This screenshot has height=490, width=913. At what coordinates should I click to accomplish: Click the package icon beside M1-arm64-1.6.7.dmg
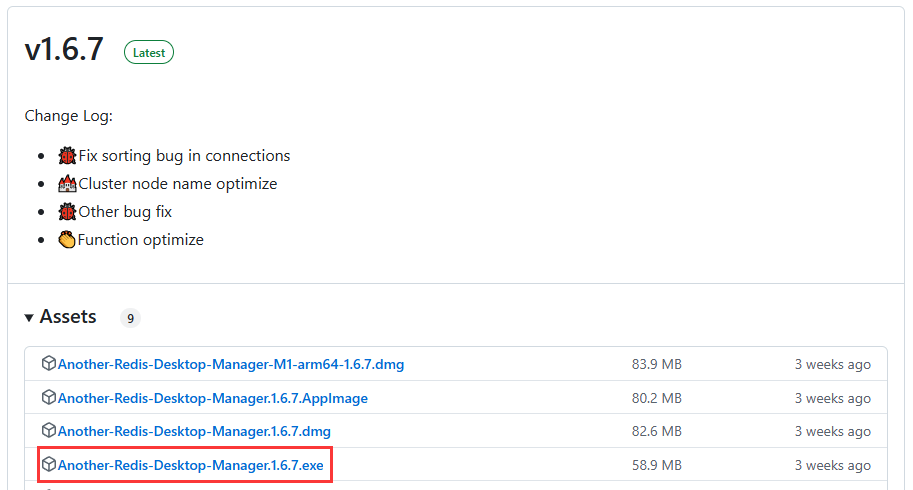(x=49, y=363)
